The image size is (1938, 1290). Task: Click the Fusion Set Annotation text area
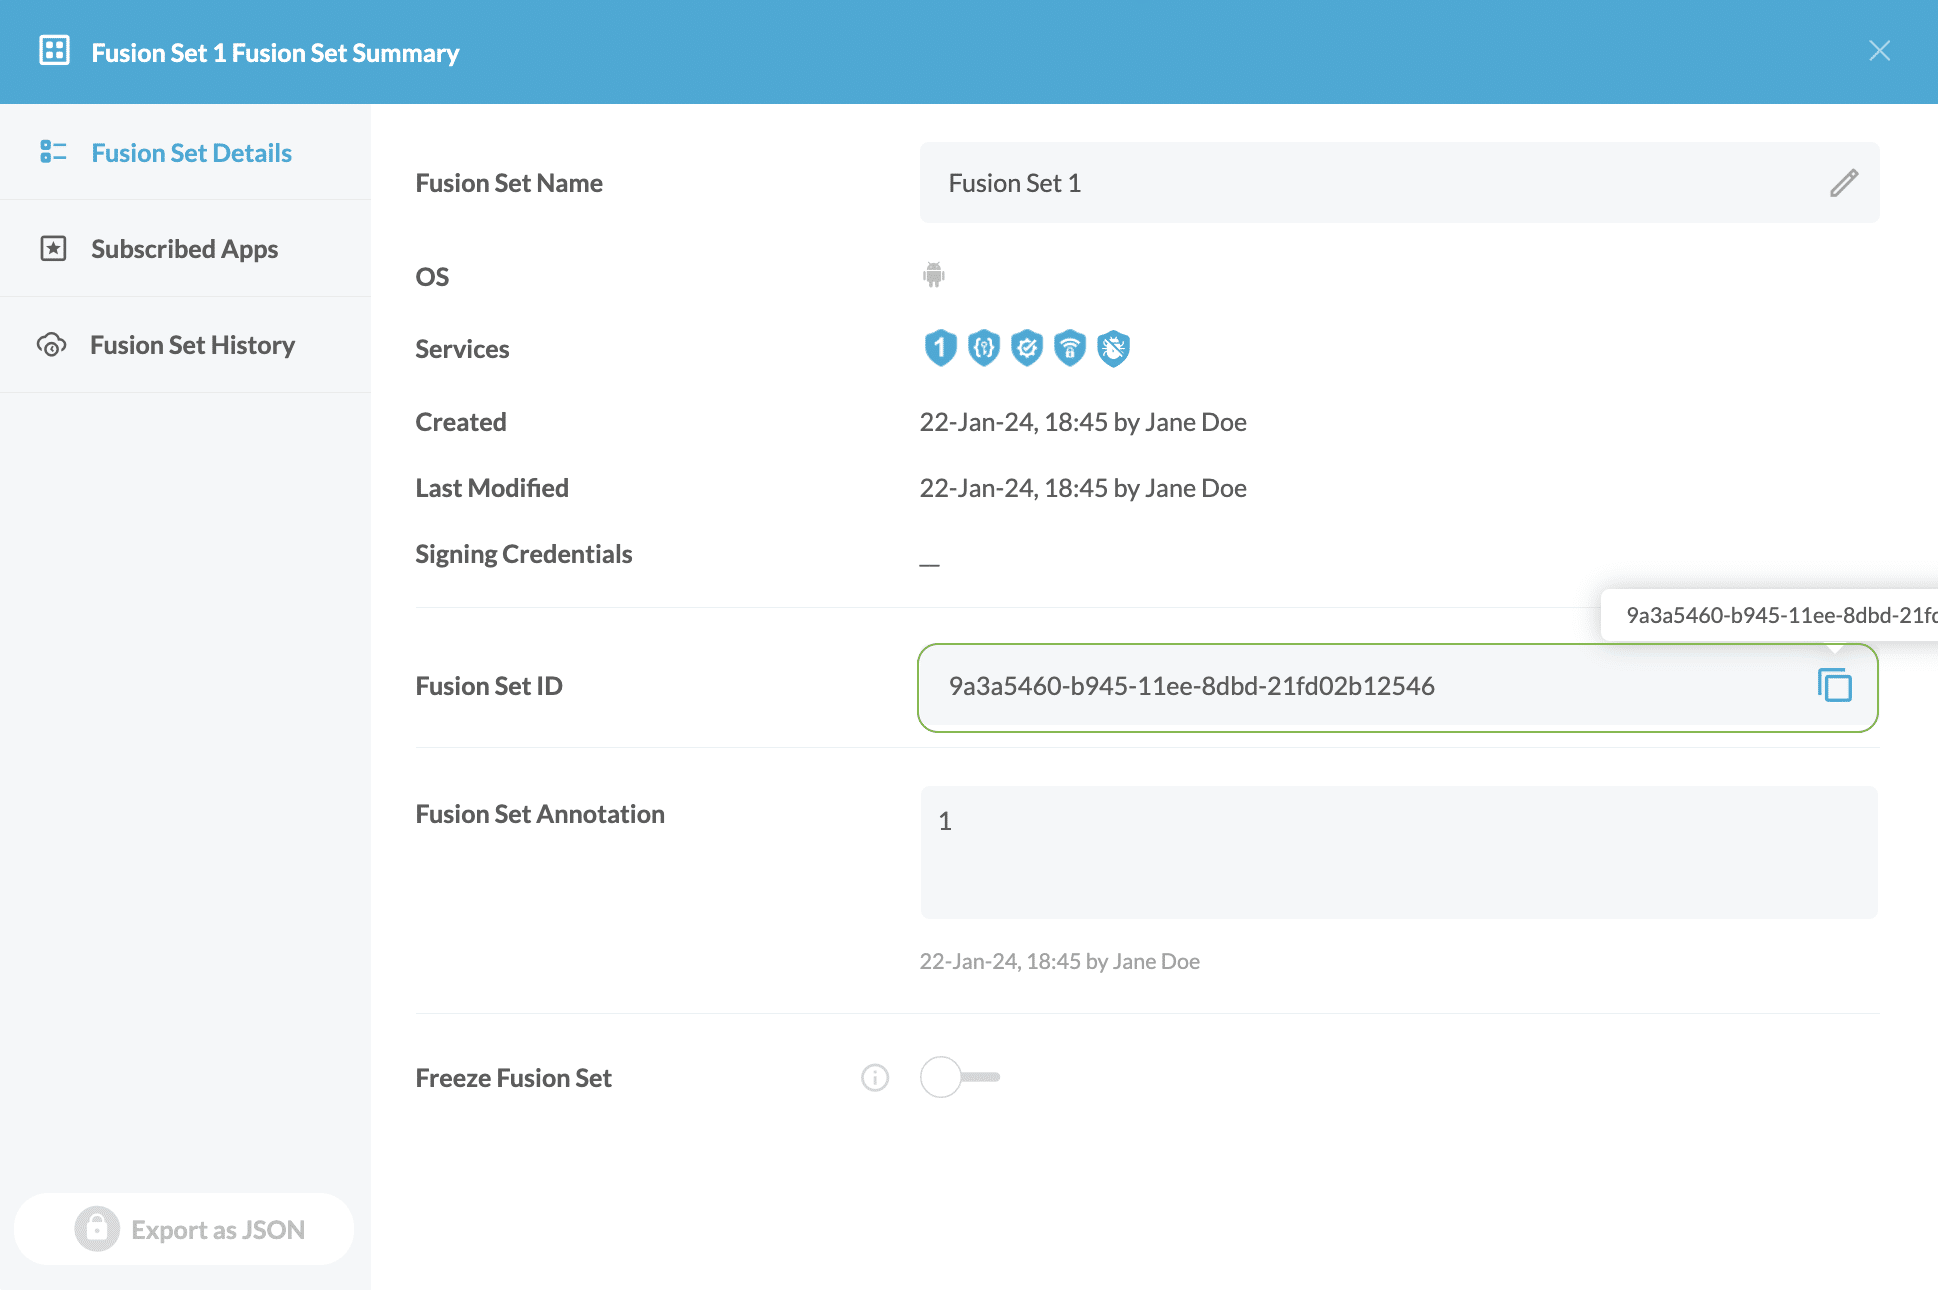pyautogui.click(x=1398, y=852)
